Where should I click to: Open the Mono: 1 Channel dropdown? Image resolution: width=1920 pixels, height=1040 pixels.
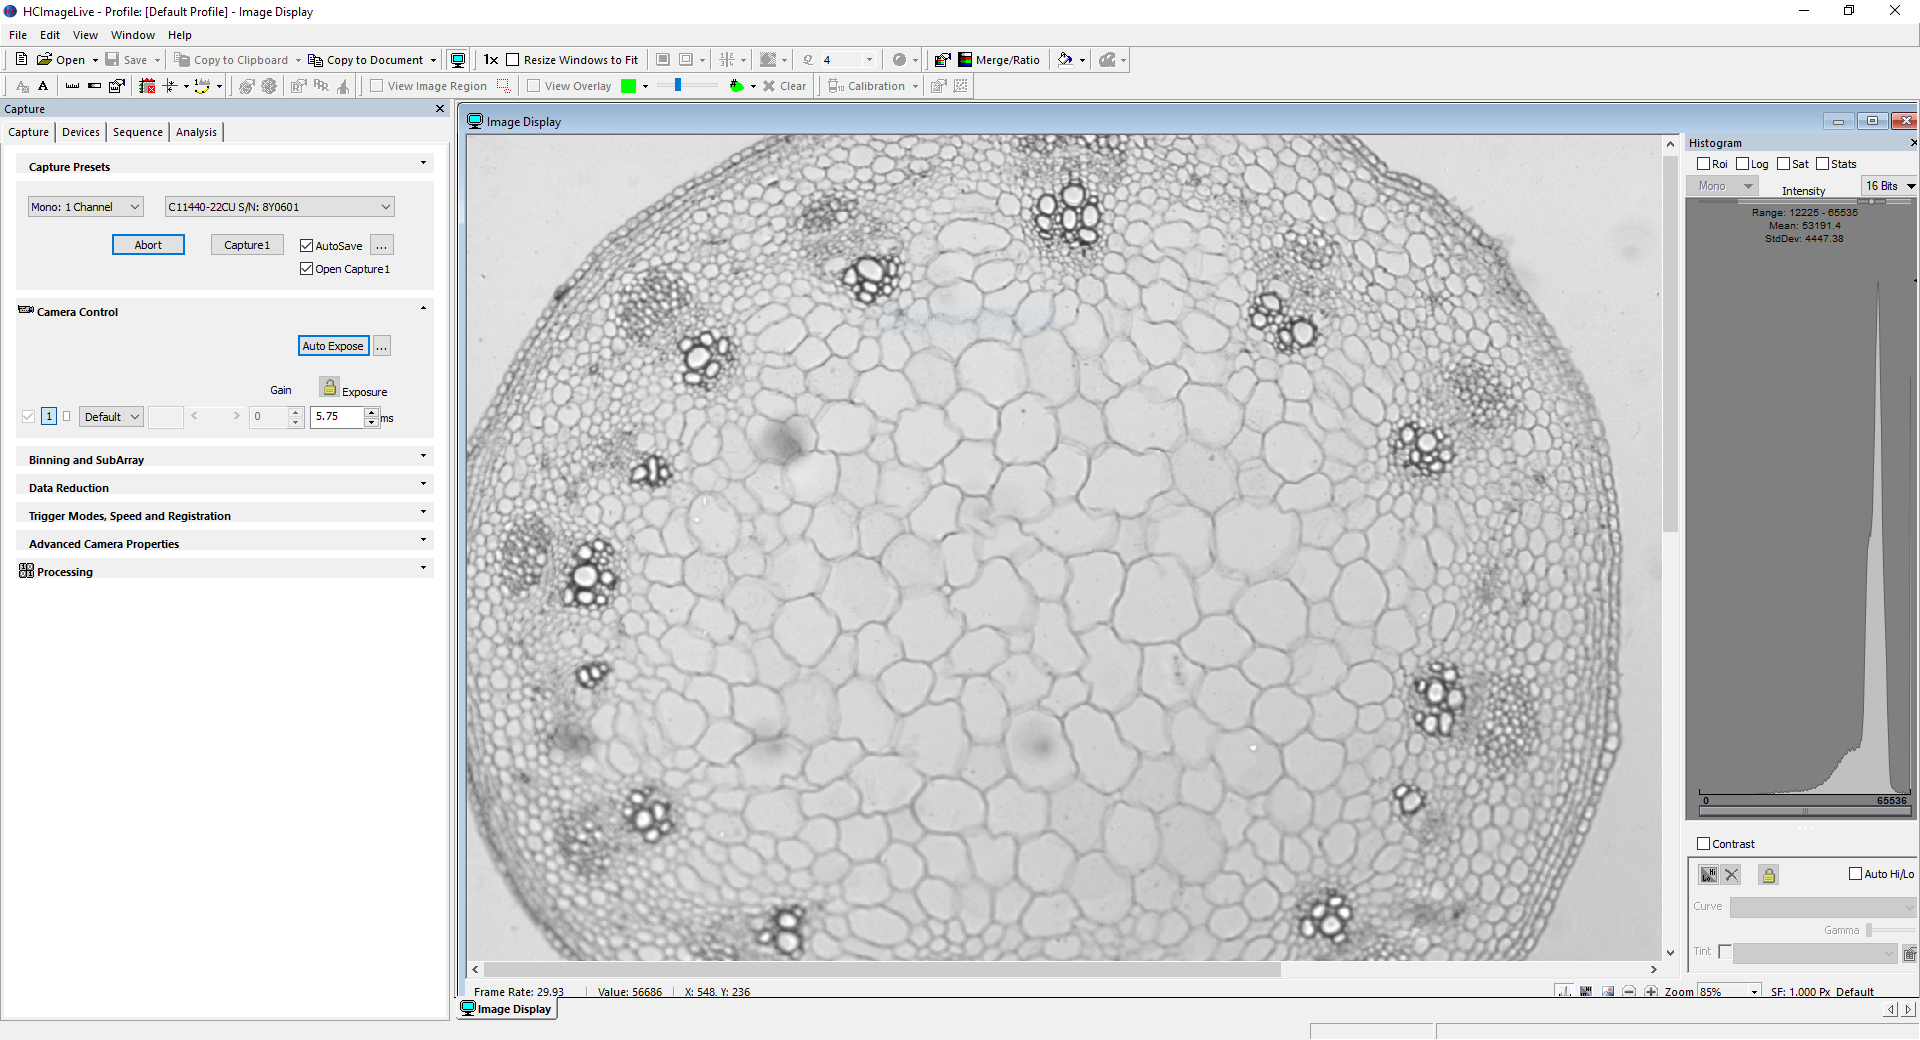point(85,207)
